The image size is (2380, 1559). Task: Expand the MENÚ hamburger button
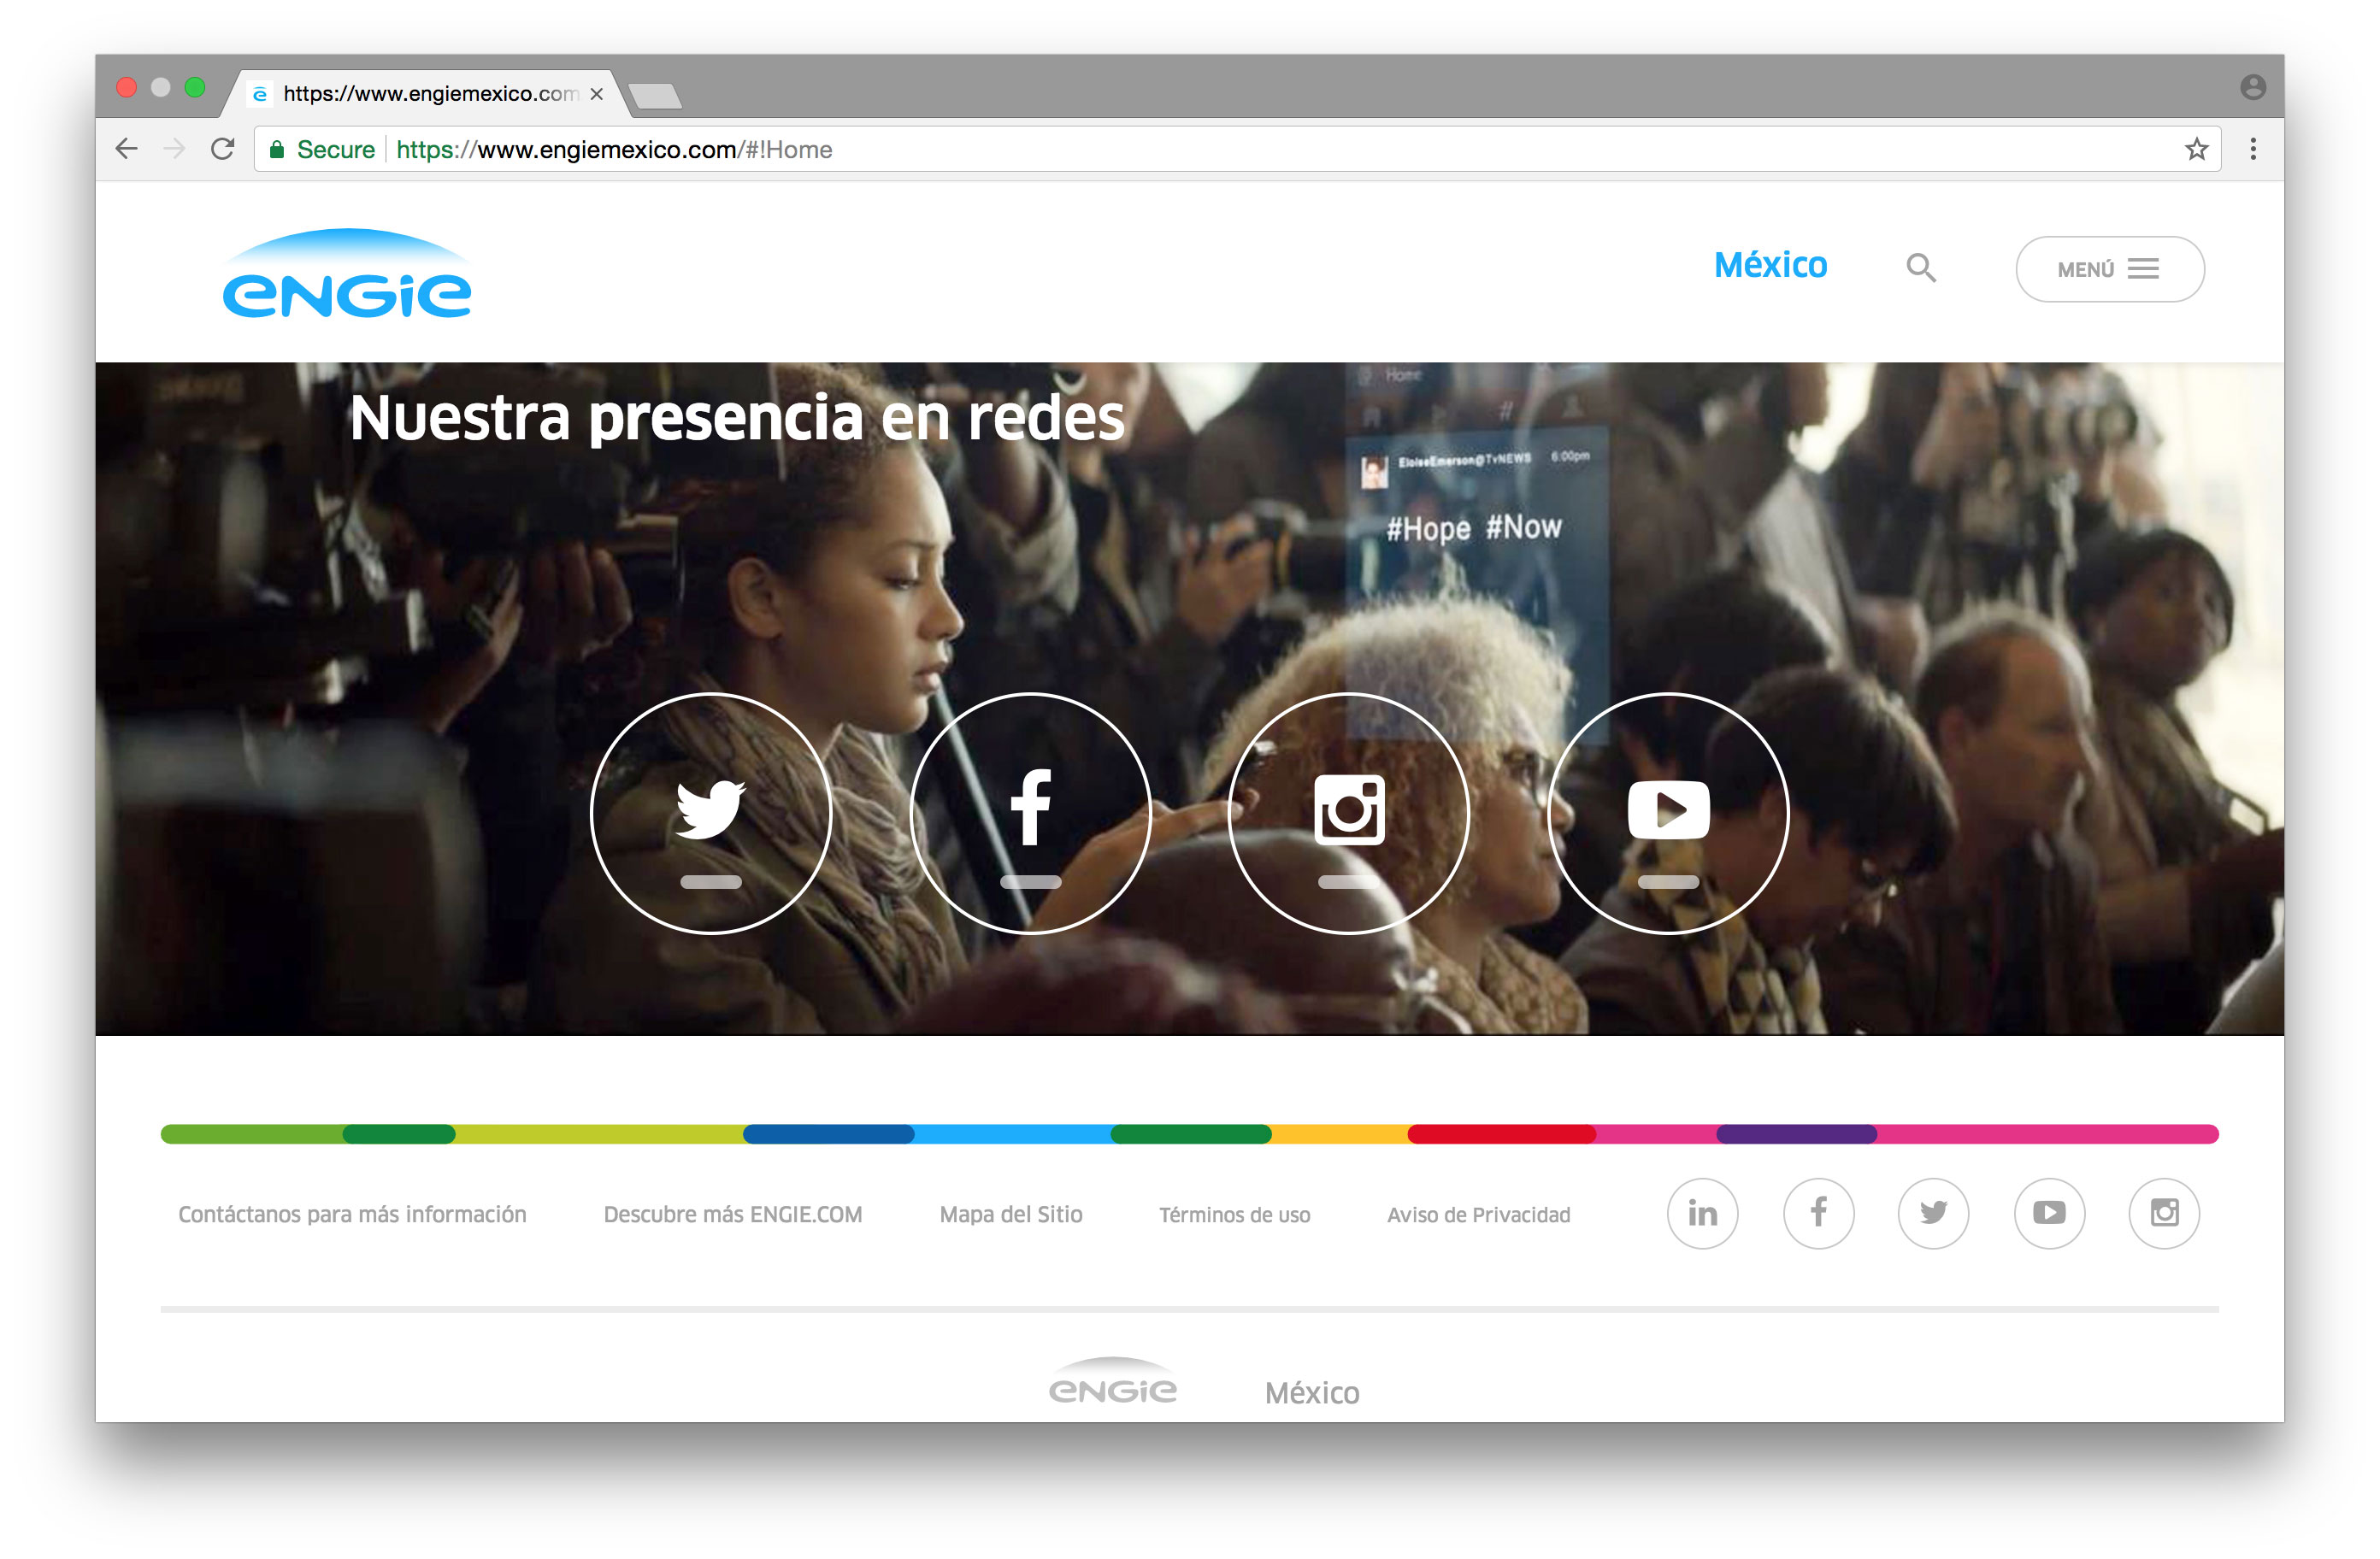2109,269
